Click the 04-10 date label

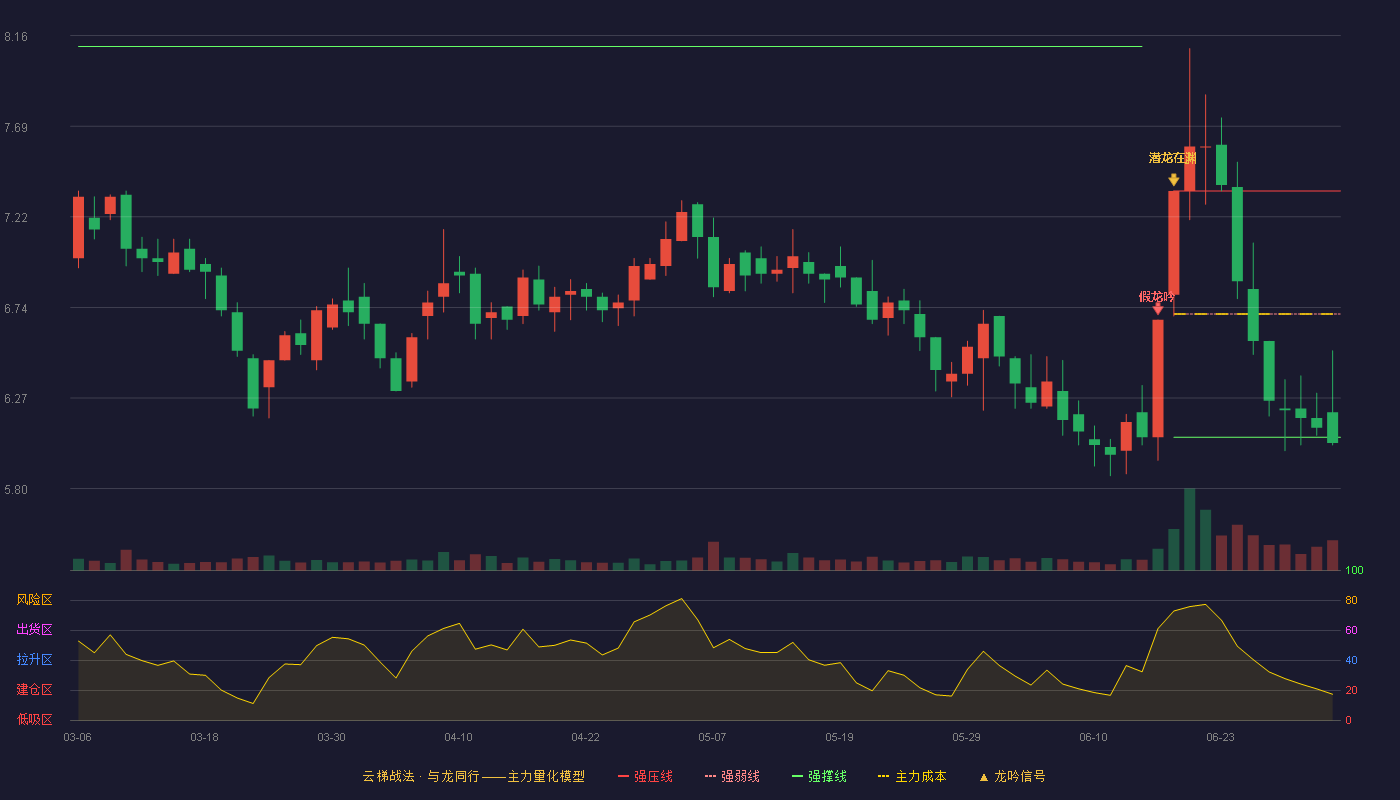coord(458,737)
